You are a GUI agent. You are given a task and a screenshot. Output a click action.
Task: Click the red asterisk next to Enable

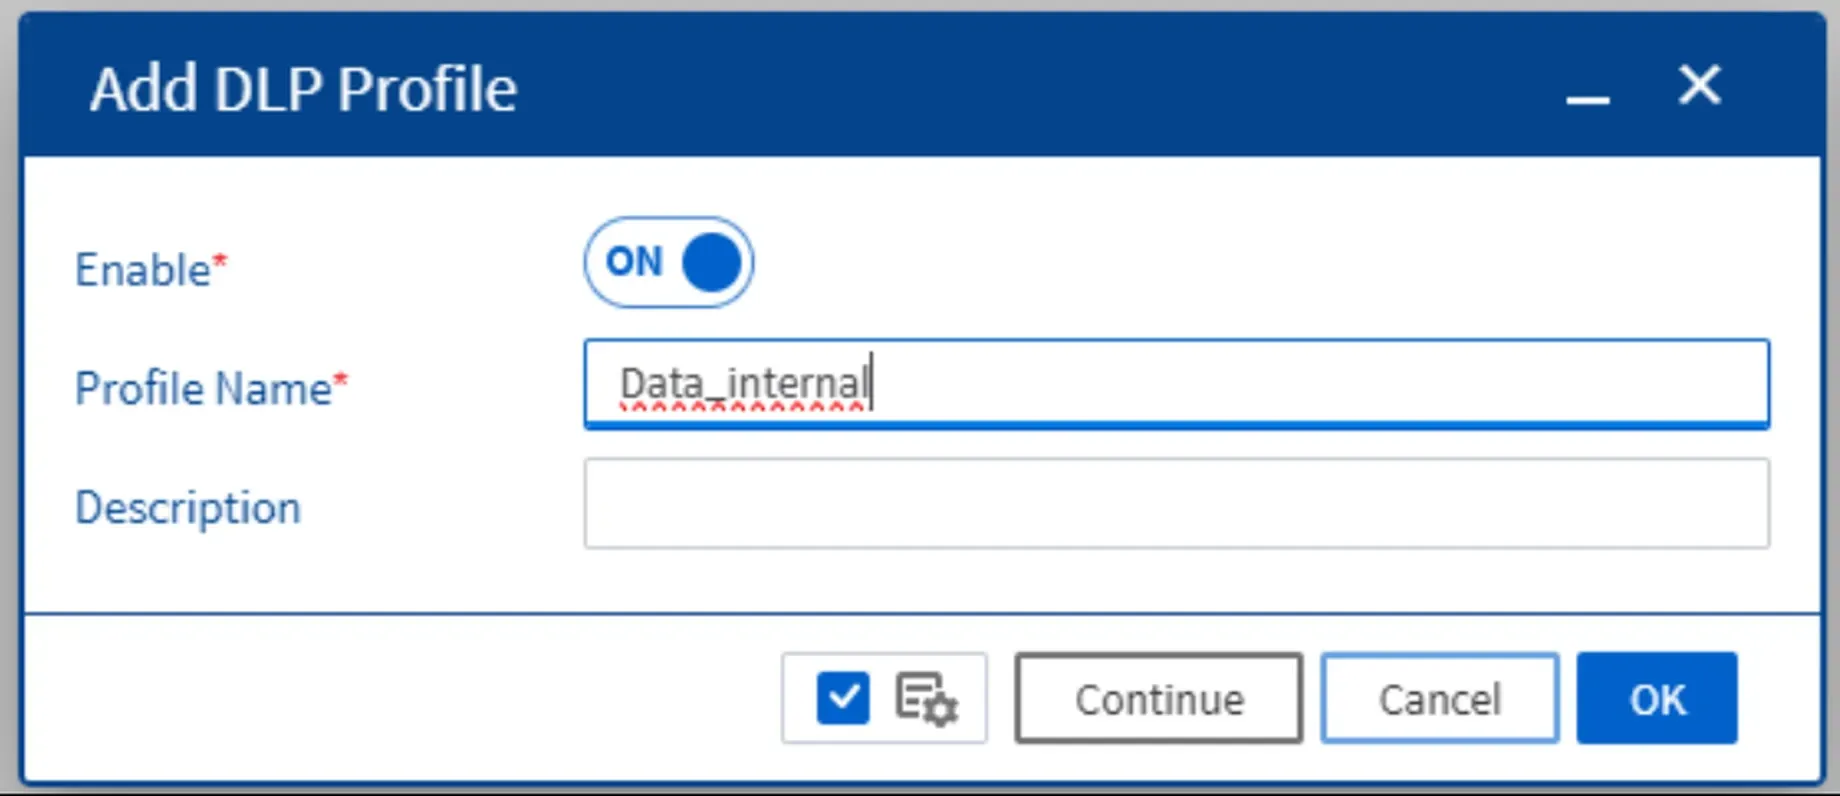220,262
